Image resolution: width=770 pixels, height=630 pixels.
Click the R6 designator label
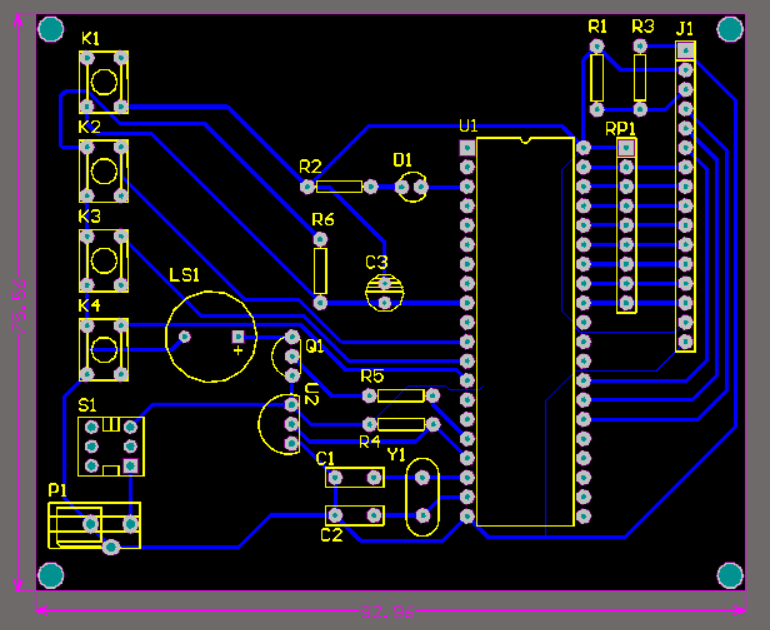[323, 219]
